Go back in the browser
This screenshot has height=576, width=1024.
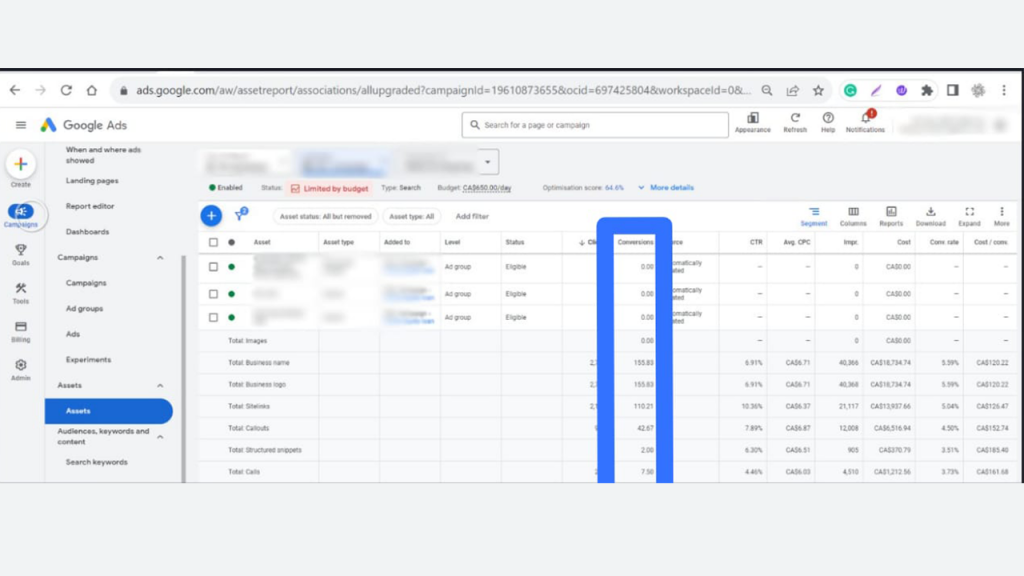click(15, 90)
